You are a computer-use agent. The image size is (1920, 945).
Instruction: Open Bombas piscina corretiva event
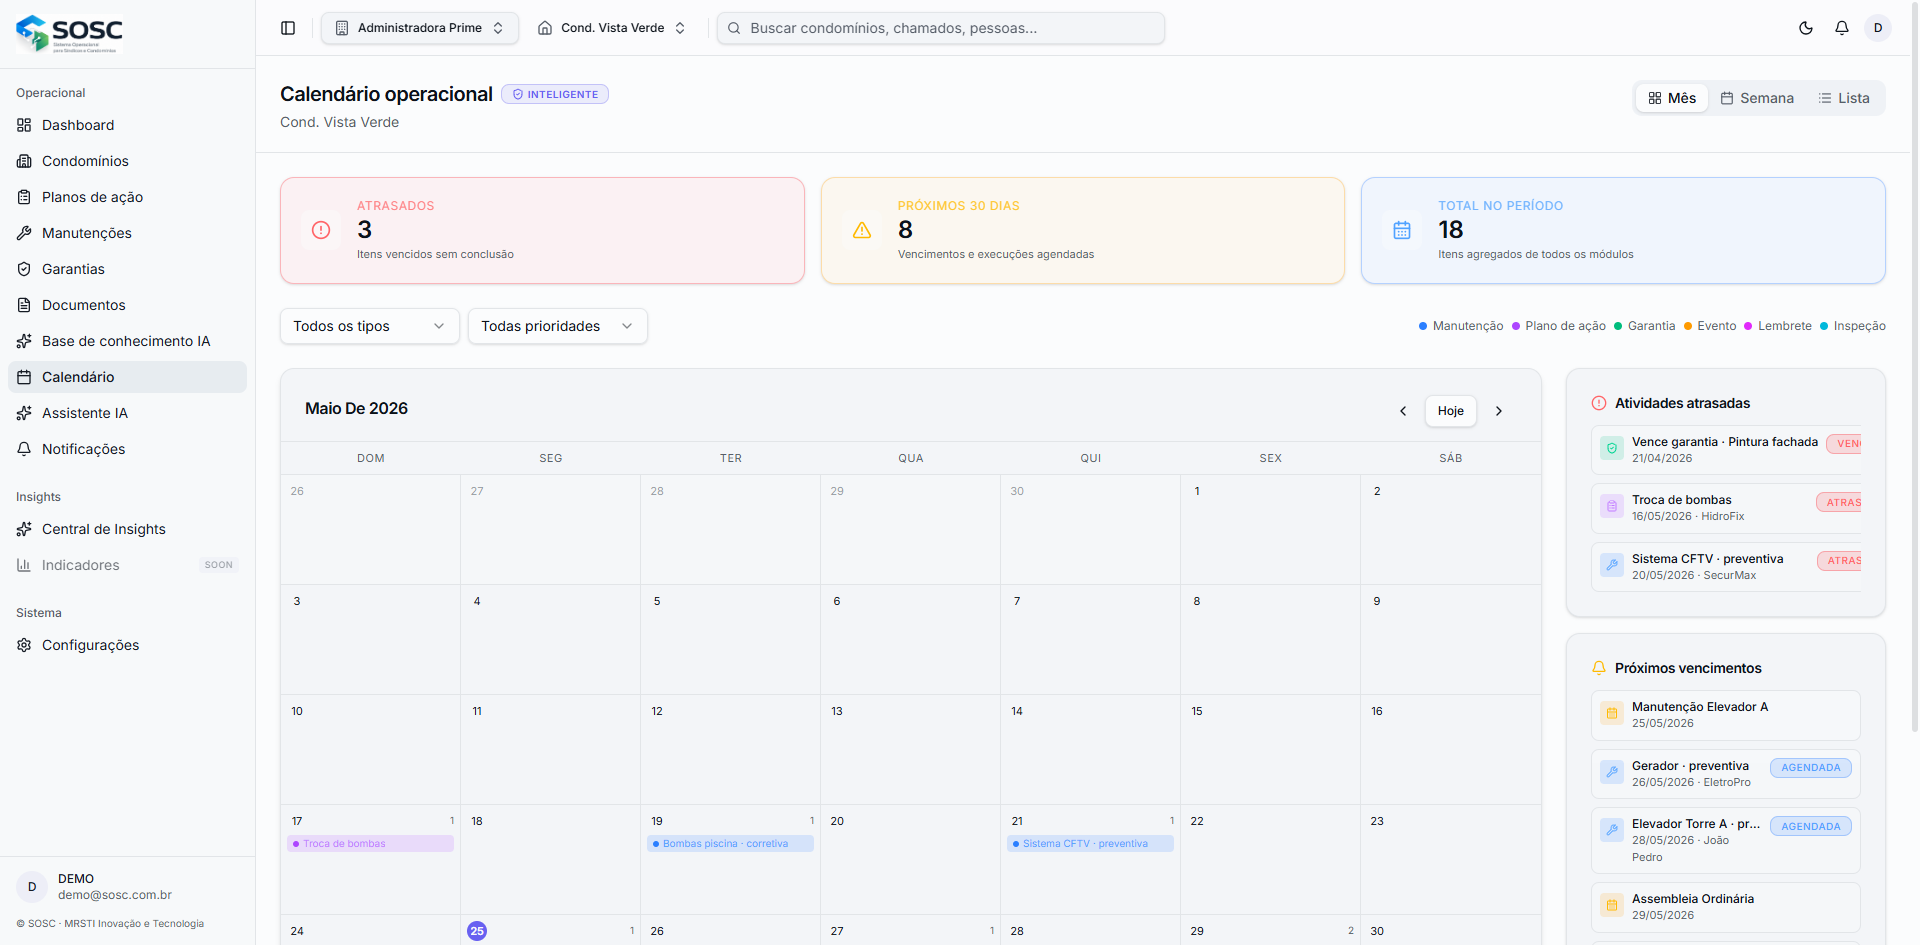point(731,844)
